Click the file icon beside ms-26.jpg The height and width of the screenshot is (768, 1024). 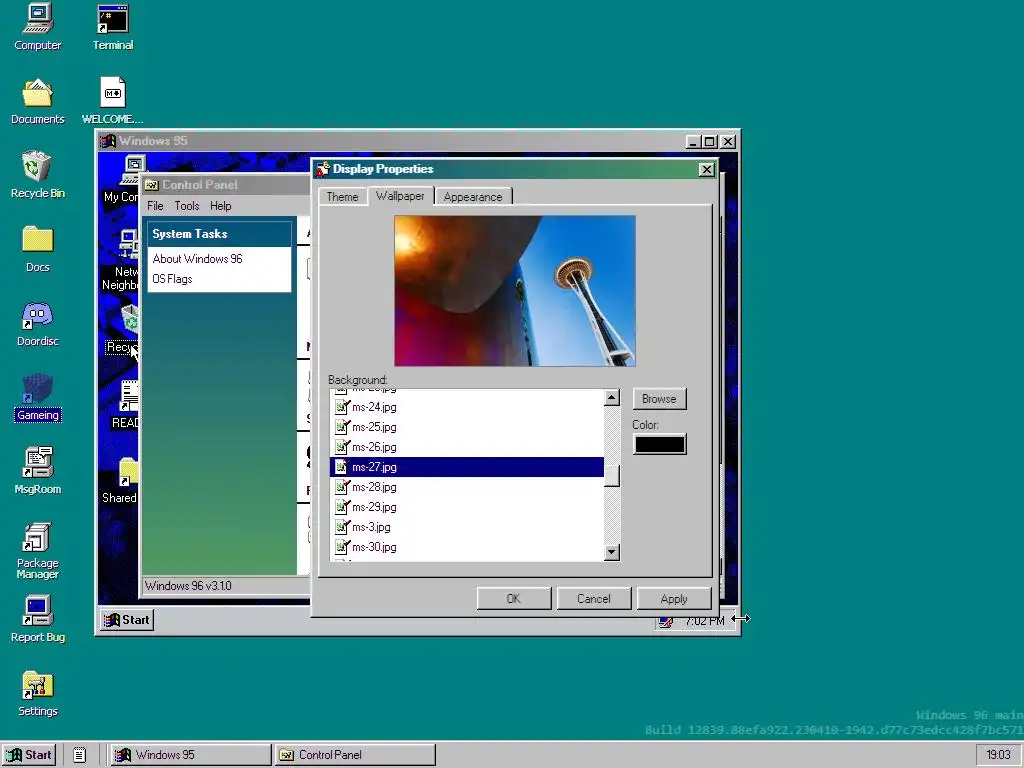point(342,447)
